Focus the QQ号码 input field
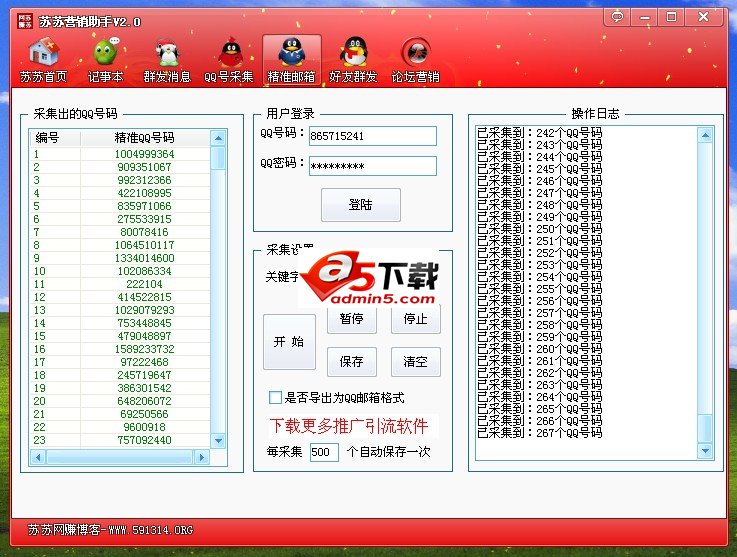The image size is (737, 557). [x=373, y=136]
